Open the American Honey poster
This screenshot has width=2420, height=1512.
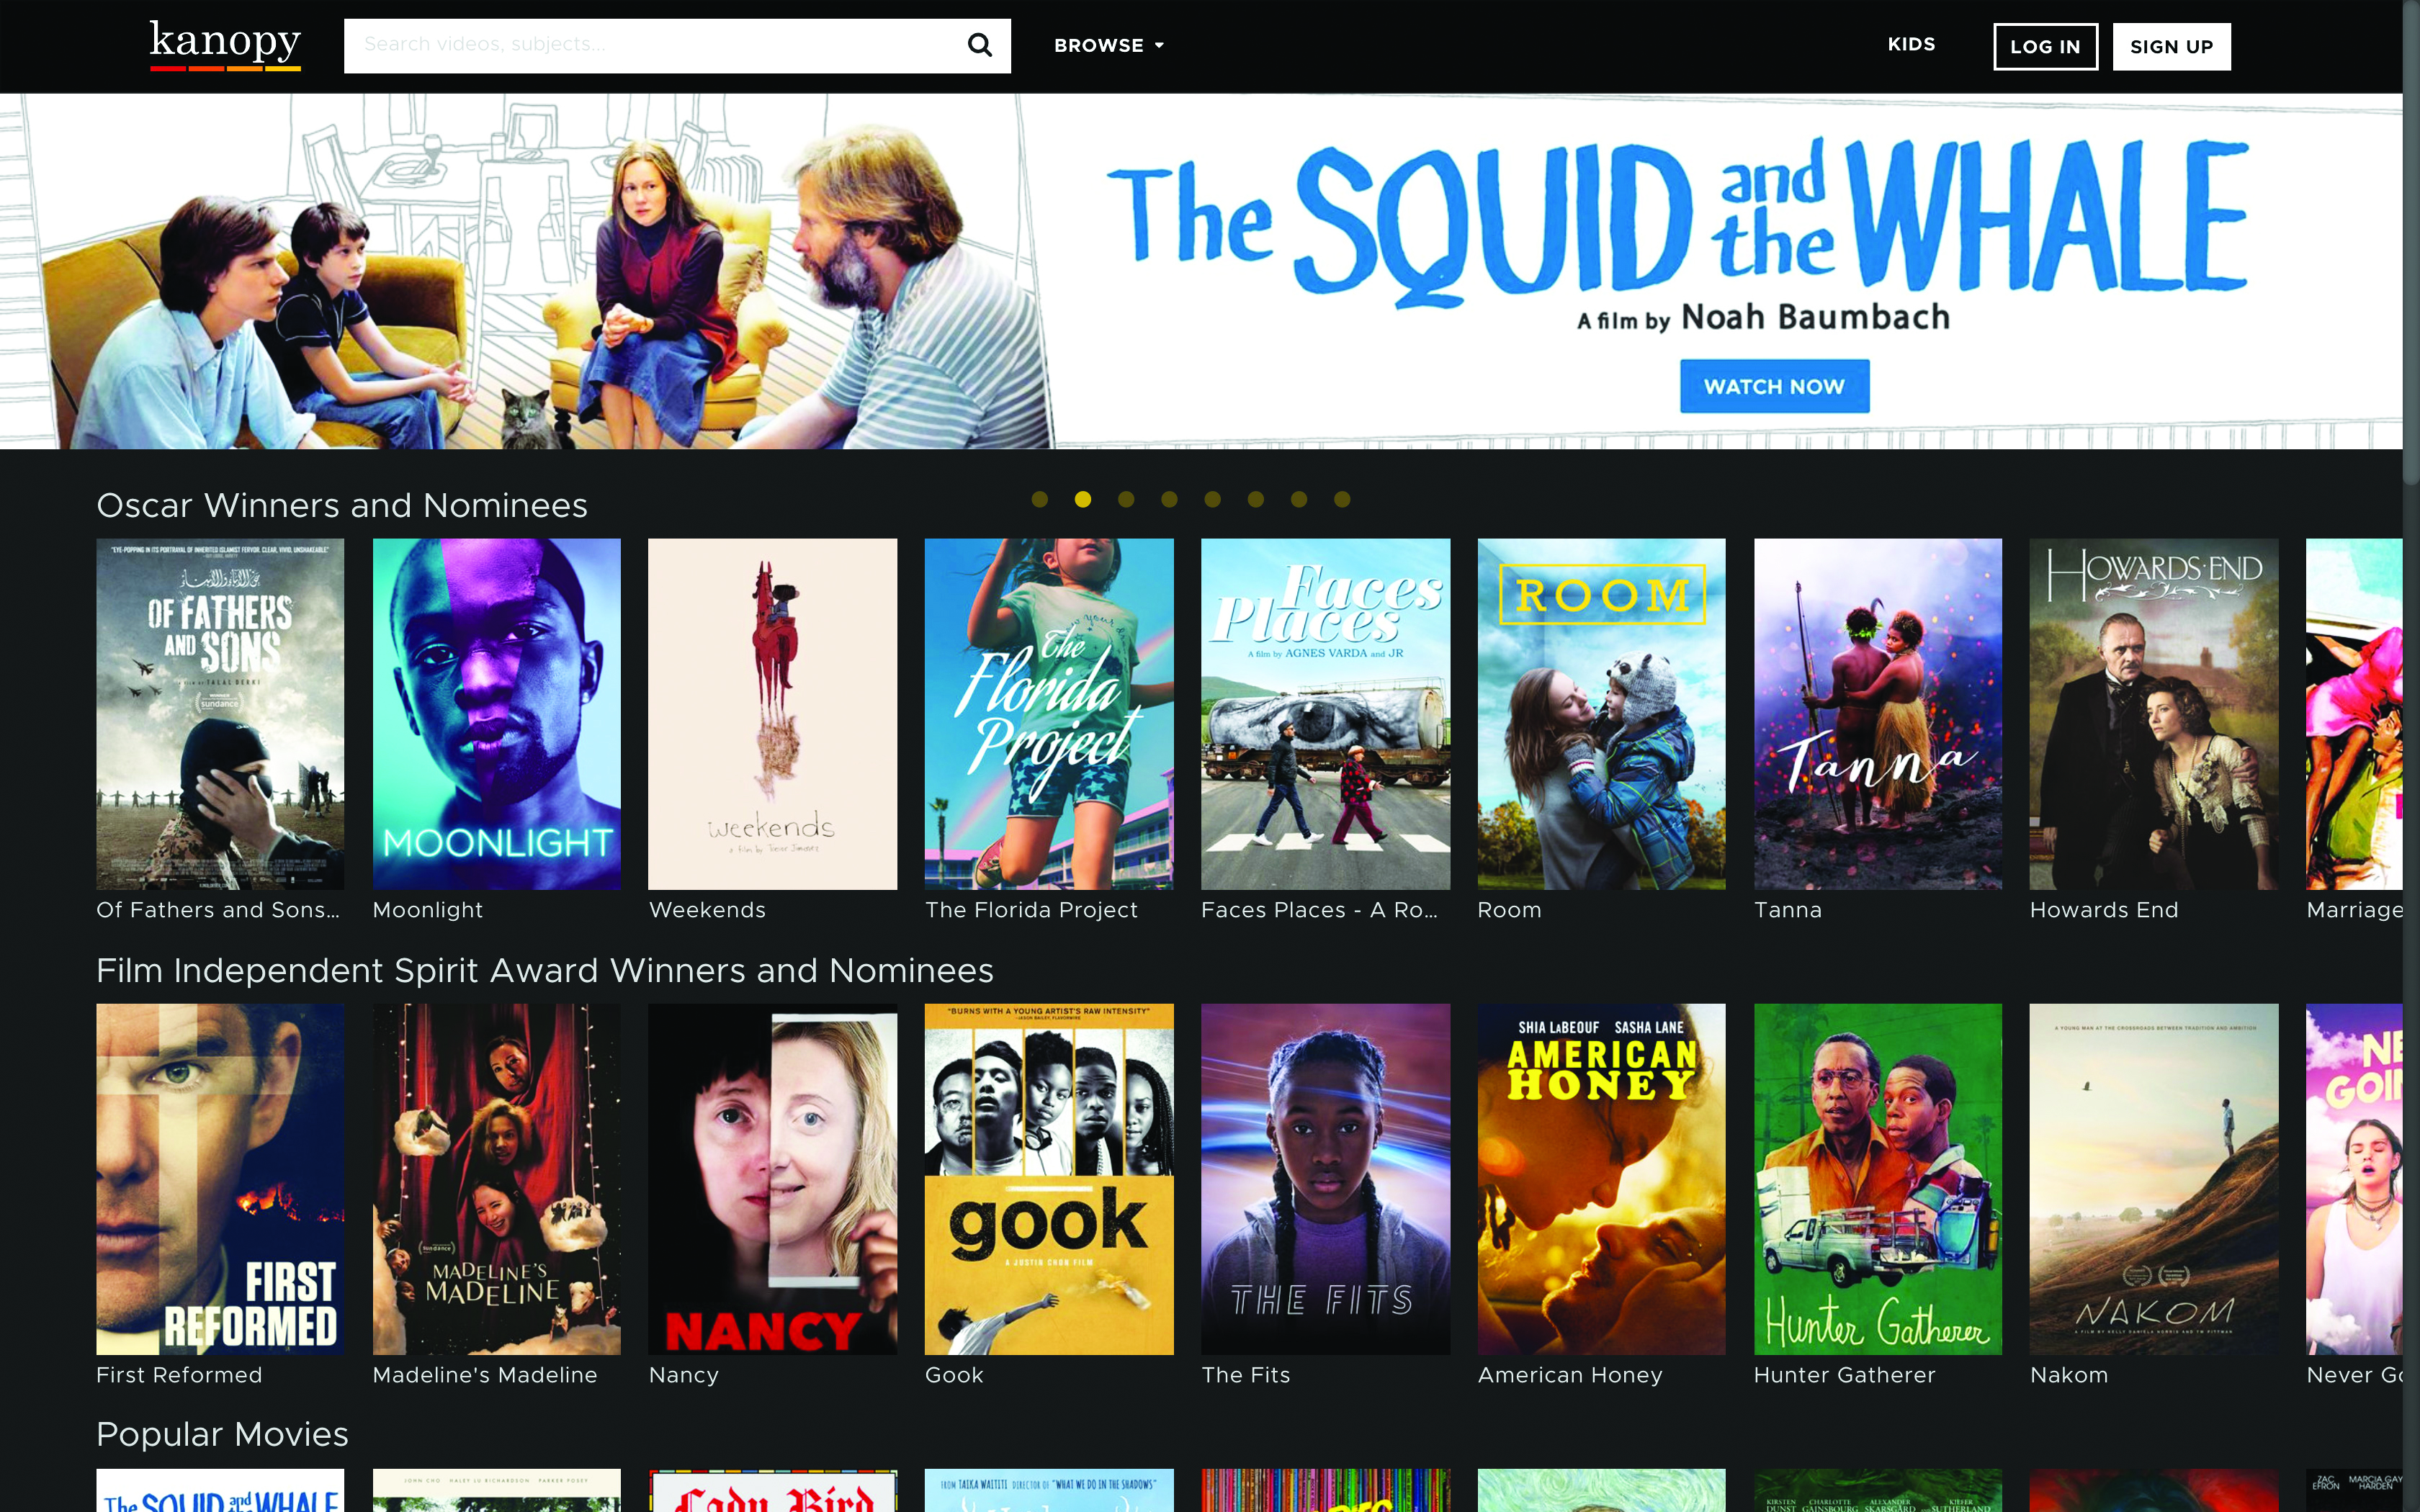tap(1601, 1178)
